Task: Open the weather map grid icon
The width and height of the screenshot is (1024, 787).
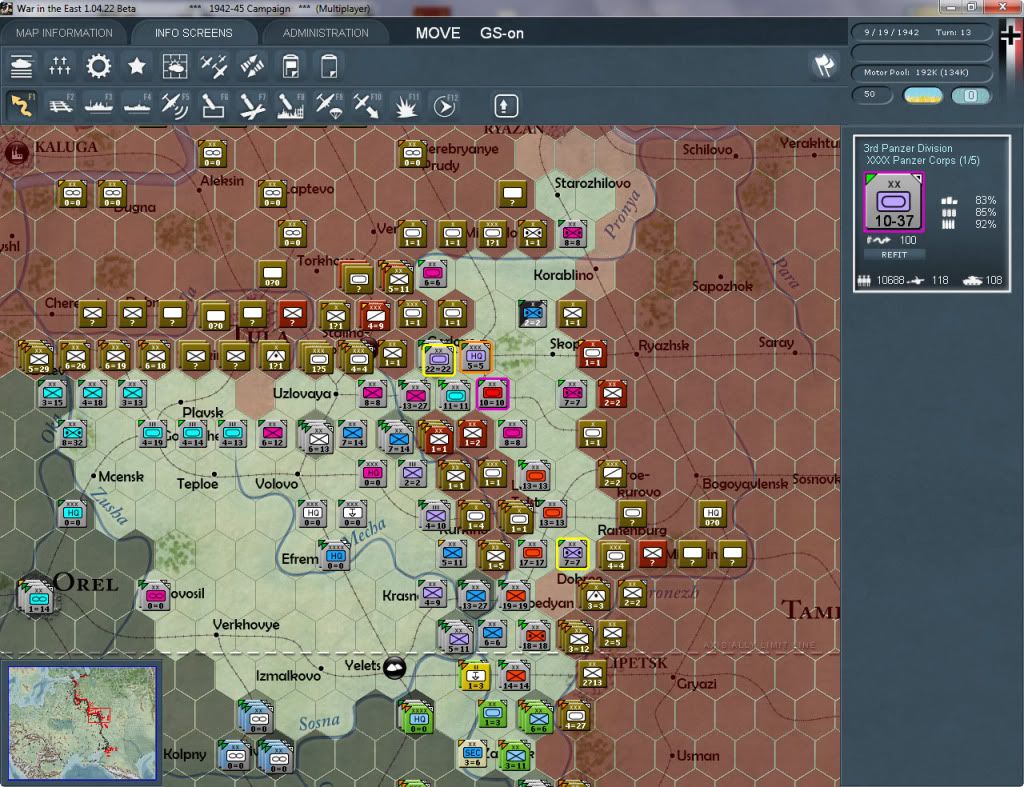Action: [x=174, y=66]
